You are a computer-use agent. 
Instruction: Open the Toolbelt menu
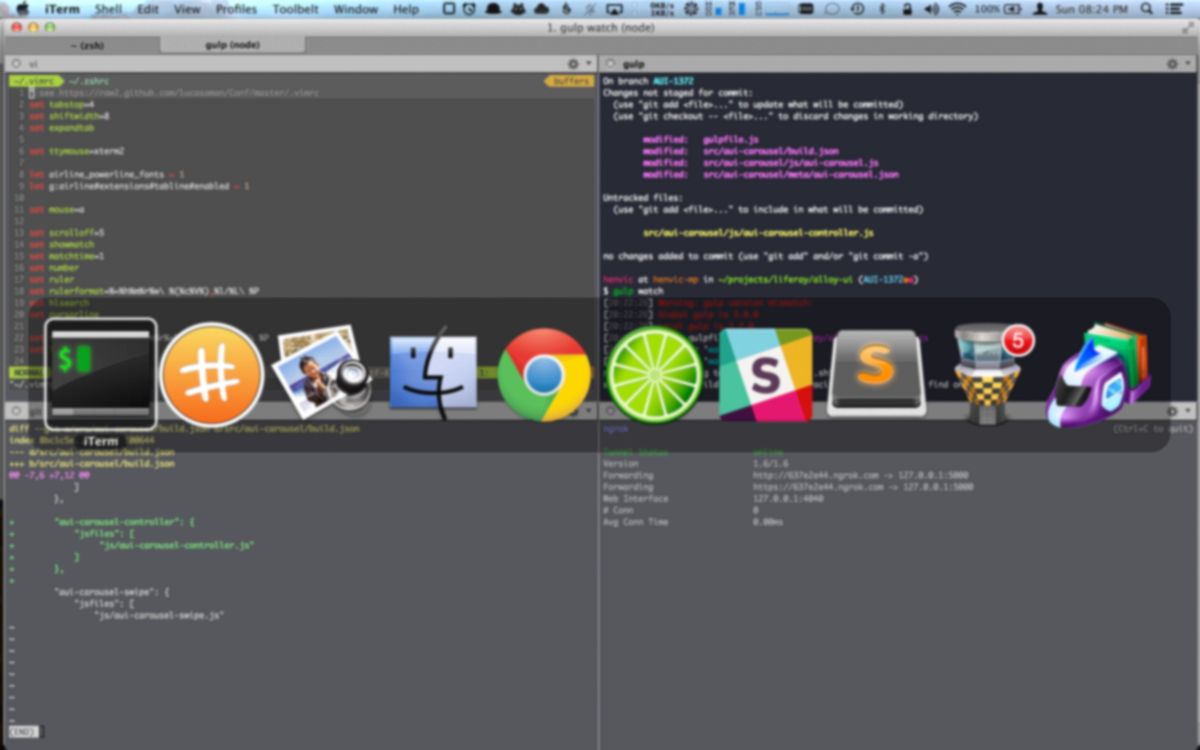pos(295,9)
